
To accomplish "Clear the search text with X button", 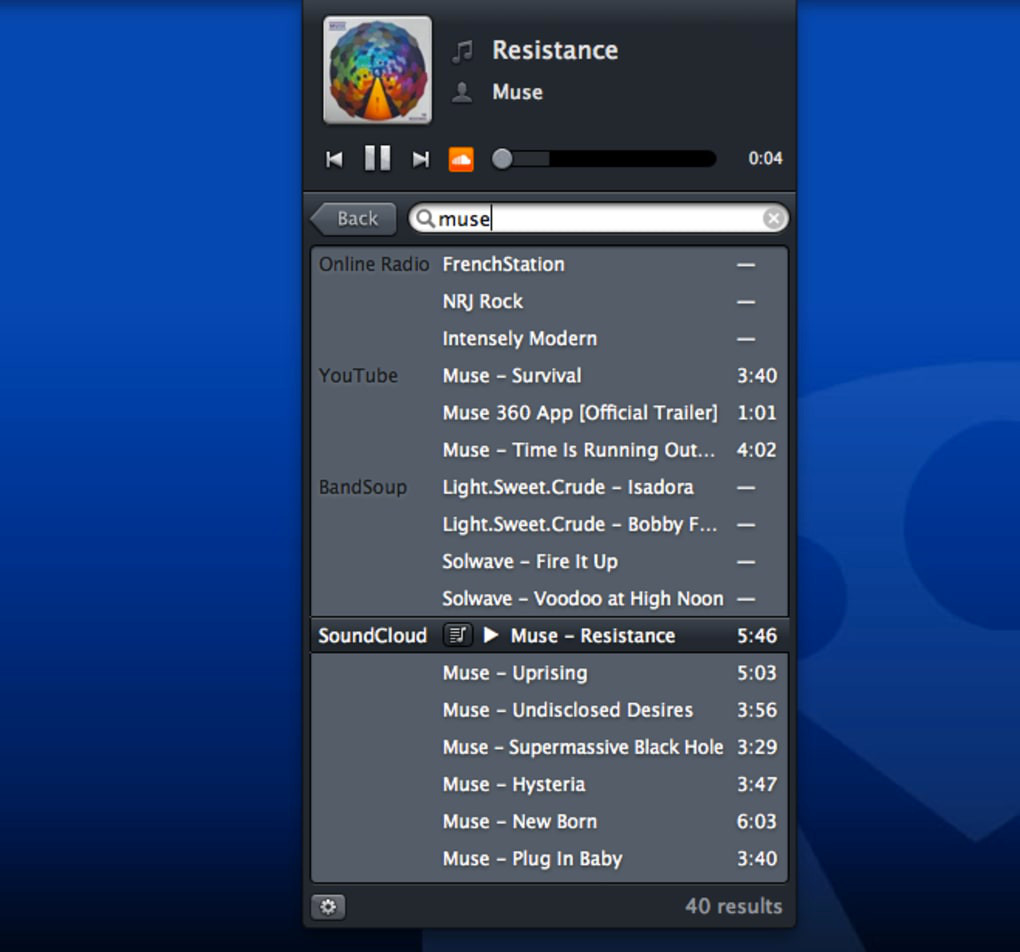I will point(773,219).
